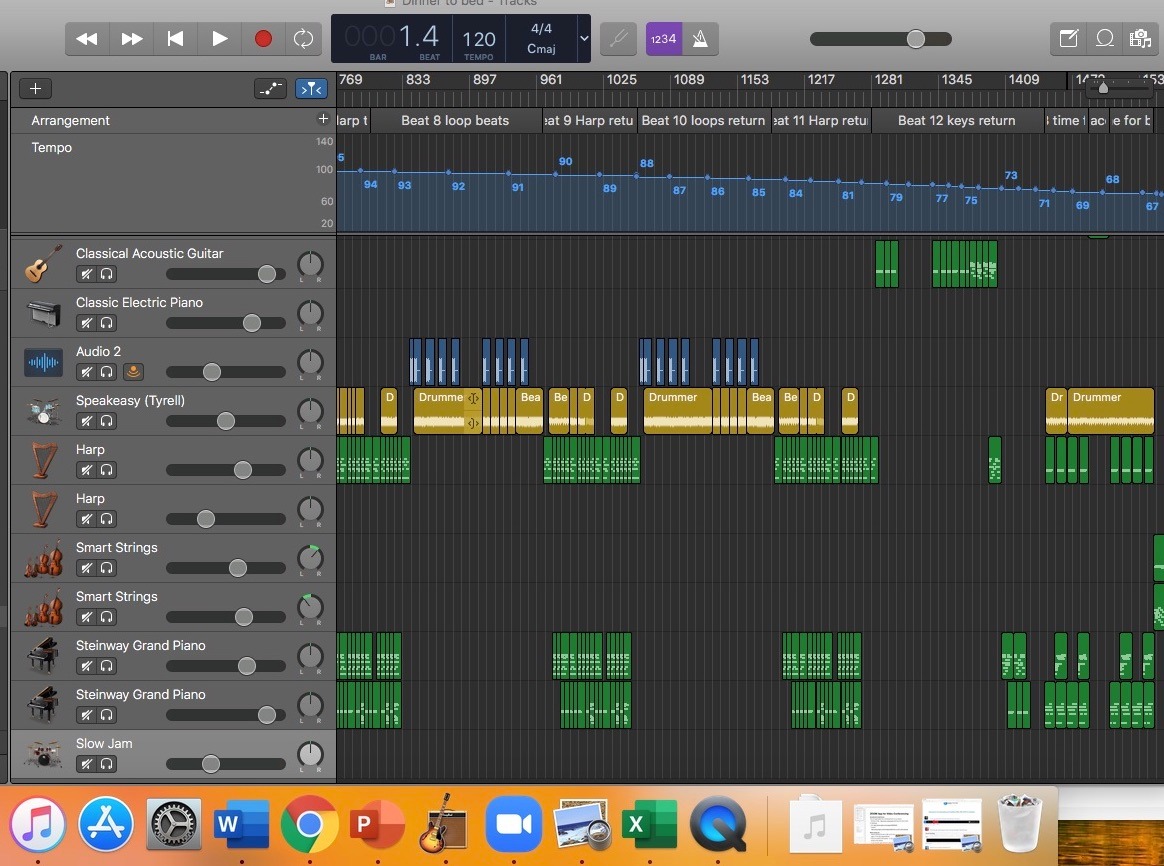Select the Beat 8 loop beats marker

(455, 121)
